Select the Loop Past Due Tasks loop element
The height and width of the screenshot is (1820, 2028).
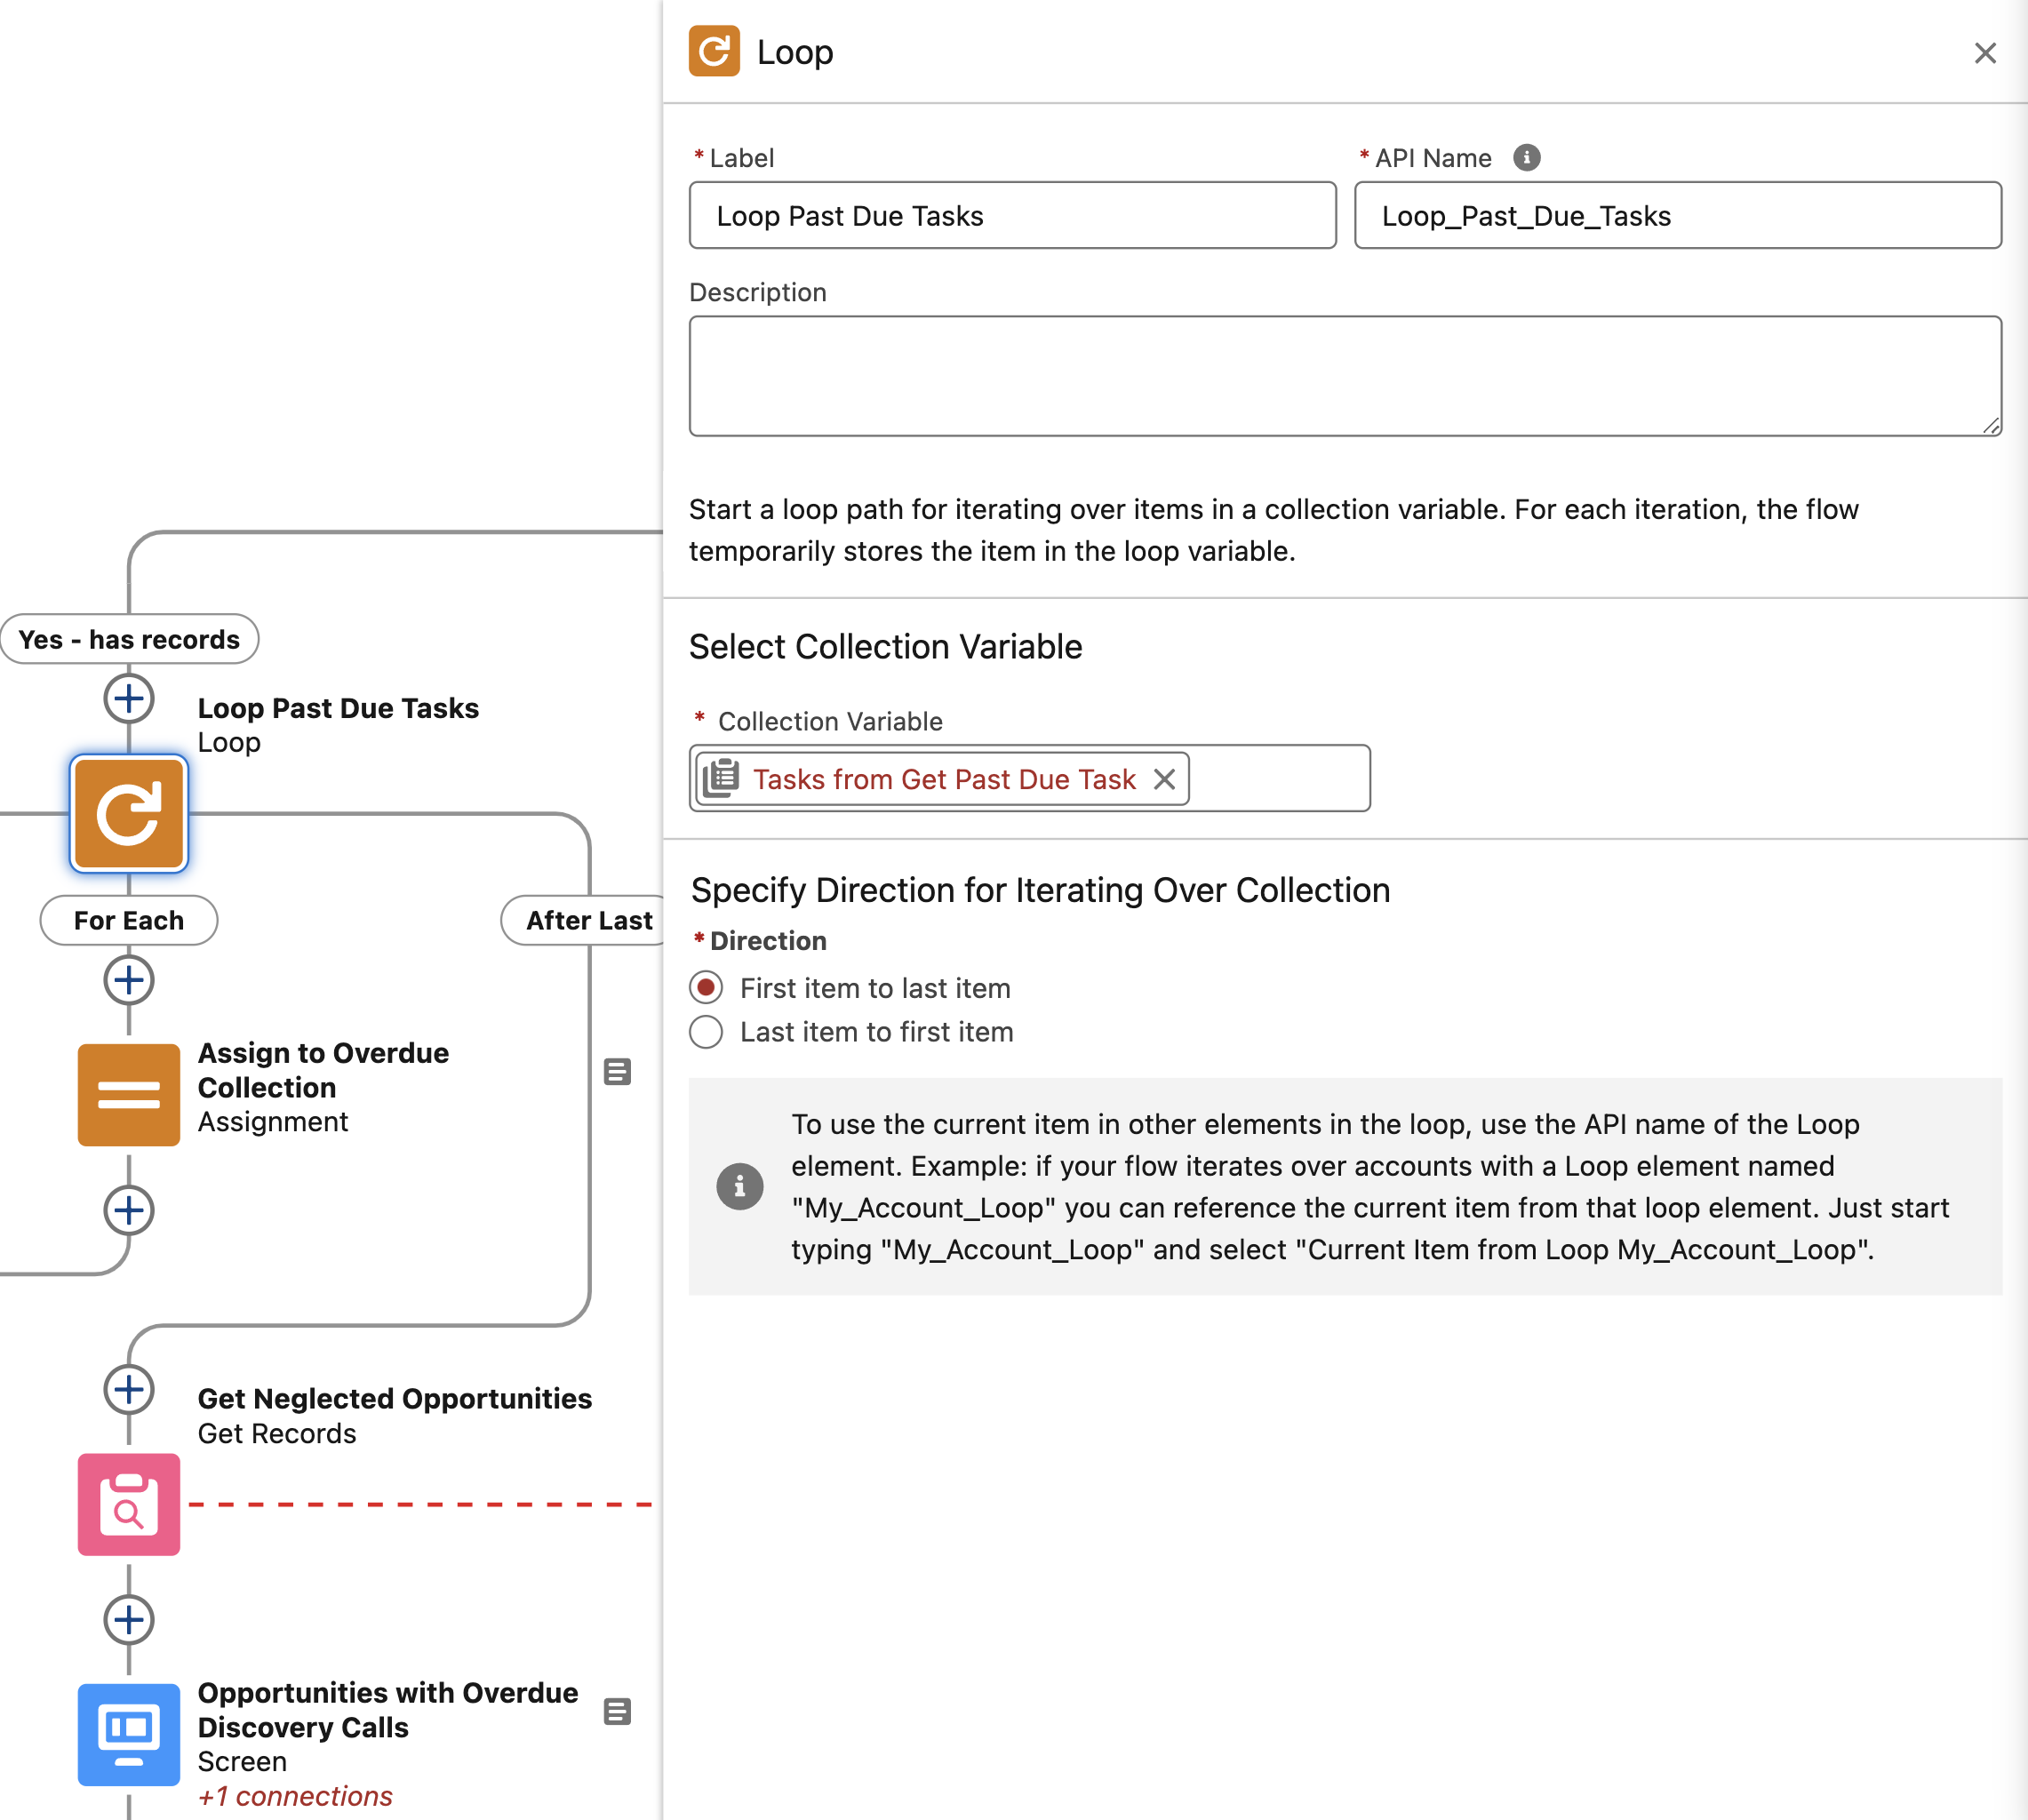pyautogui.click(x=129, y=814)
